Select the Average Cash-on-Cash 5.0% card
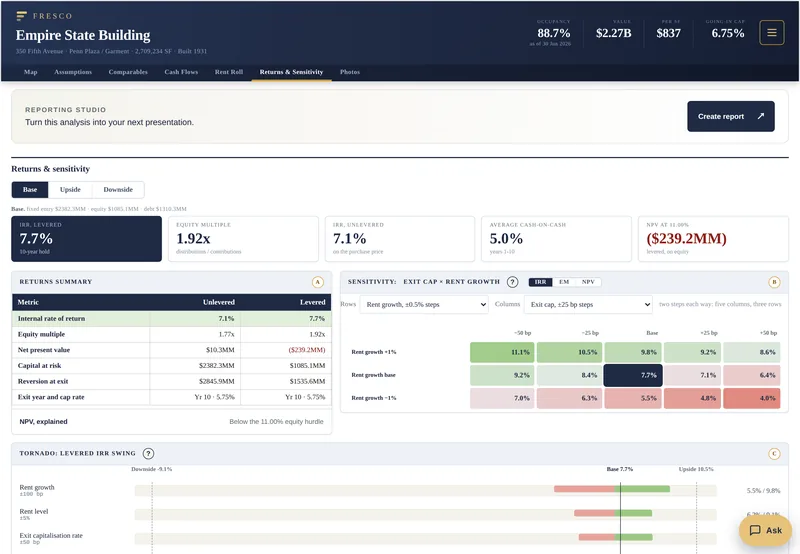The height and width of the screenshot is (554, 800). (x=557, y=239)
